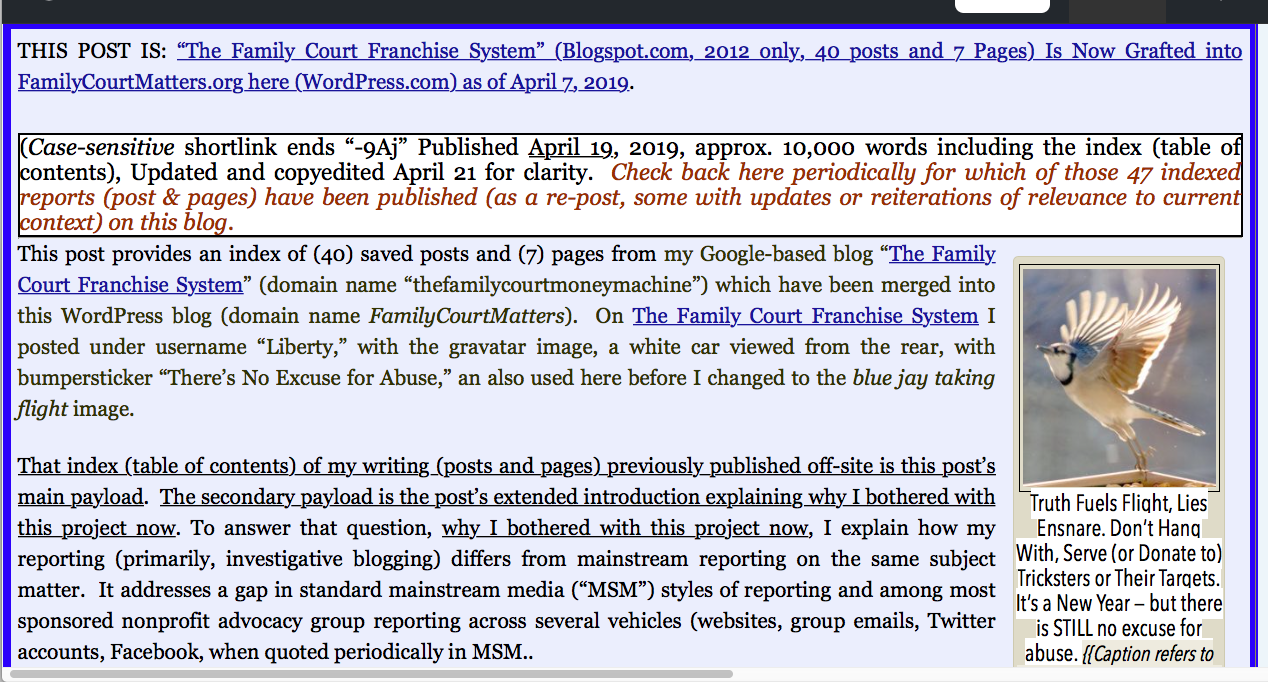Open 'The Family Court Franchise System' link before 'I posted'
Screen dimensions: 1268x682
805,316
